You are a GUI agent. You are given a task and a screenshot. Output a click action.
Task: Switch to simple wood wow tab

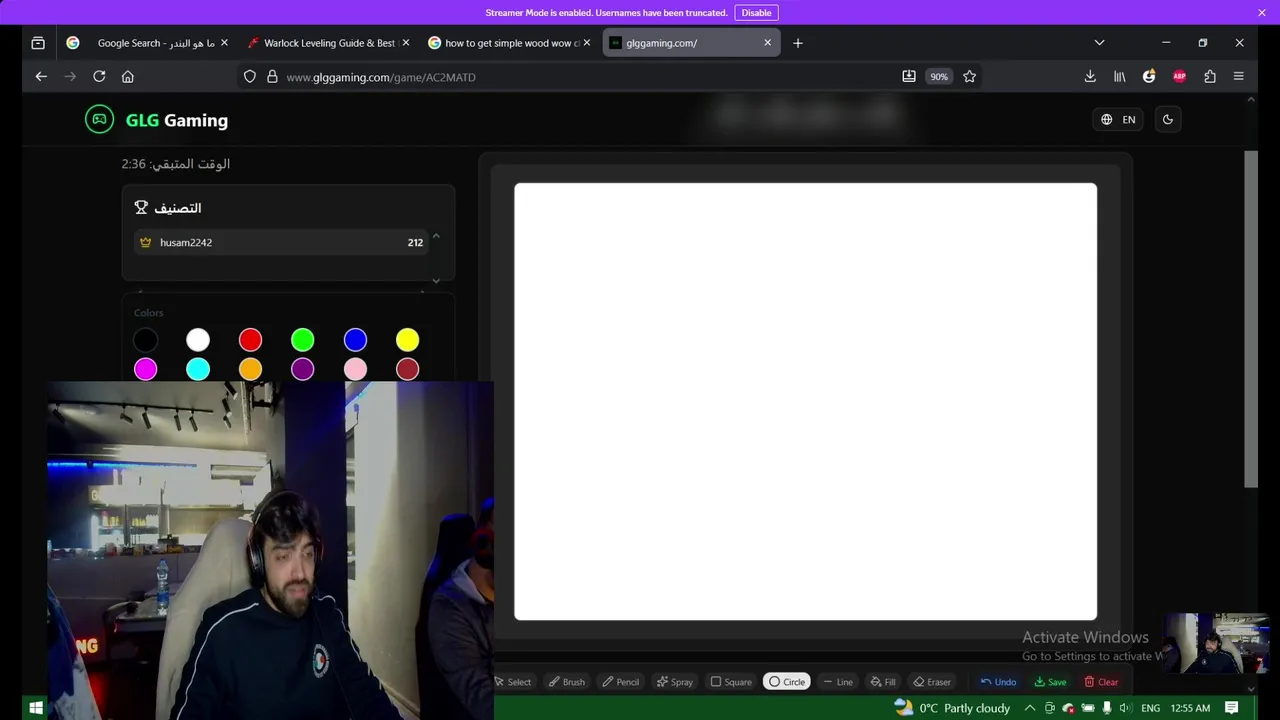click(508, 43)
